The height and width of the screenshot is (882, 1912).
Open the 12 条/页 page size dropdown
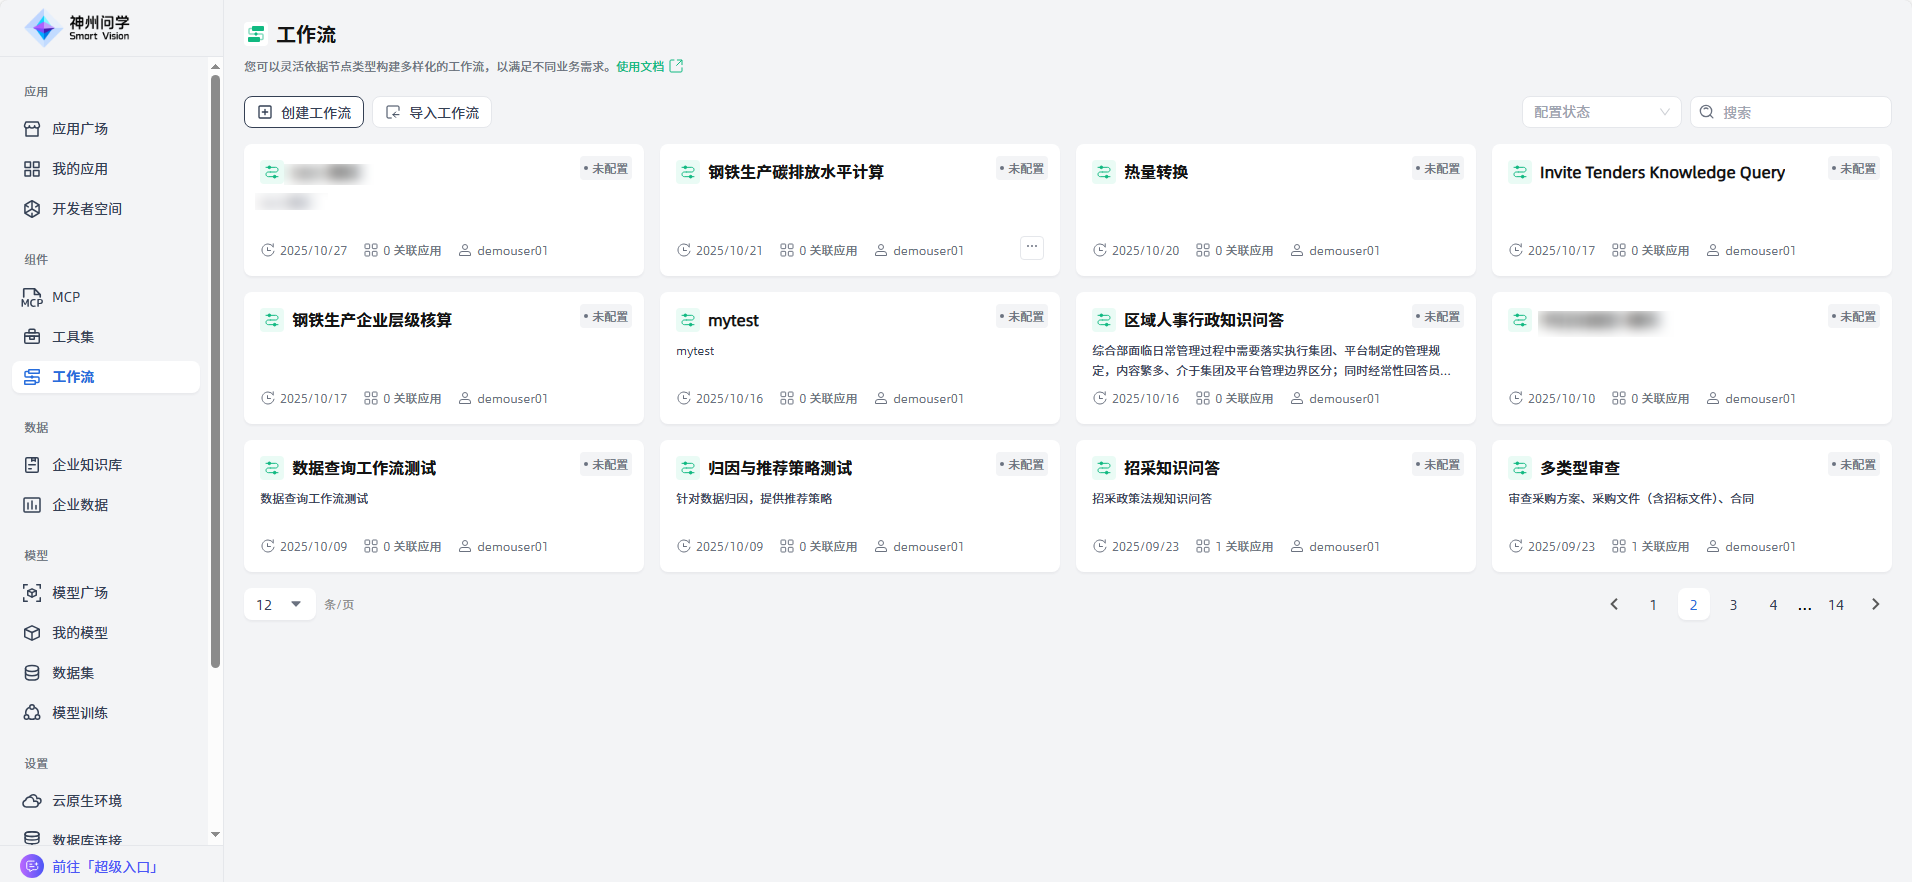(279, 604)
